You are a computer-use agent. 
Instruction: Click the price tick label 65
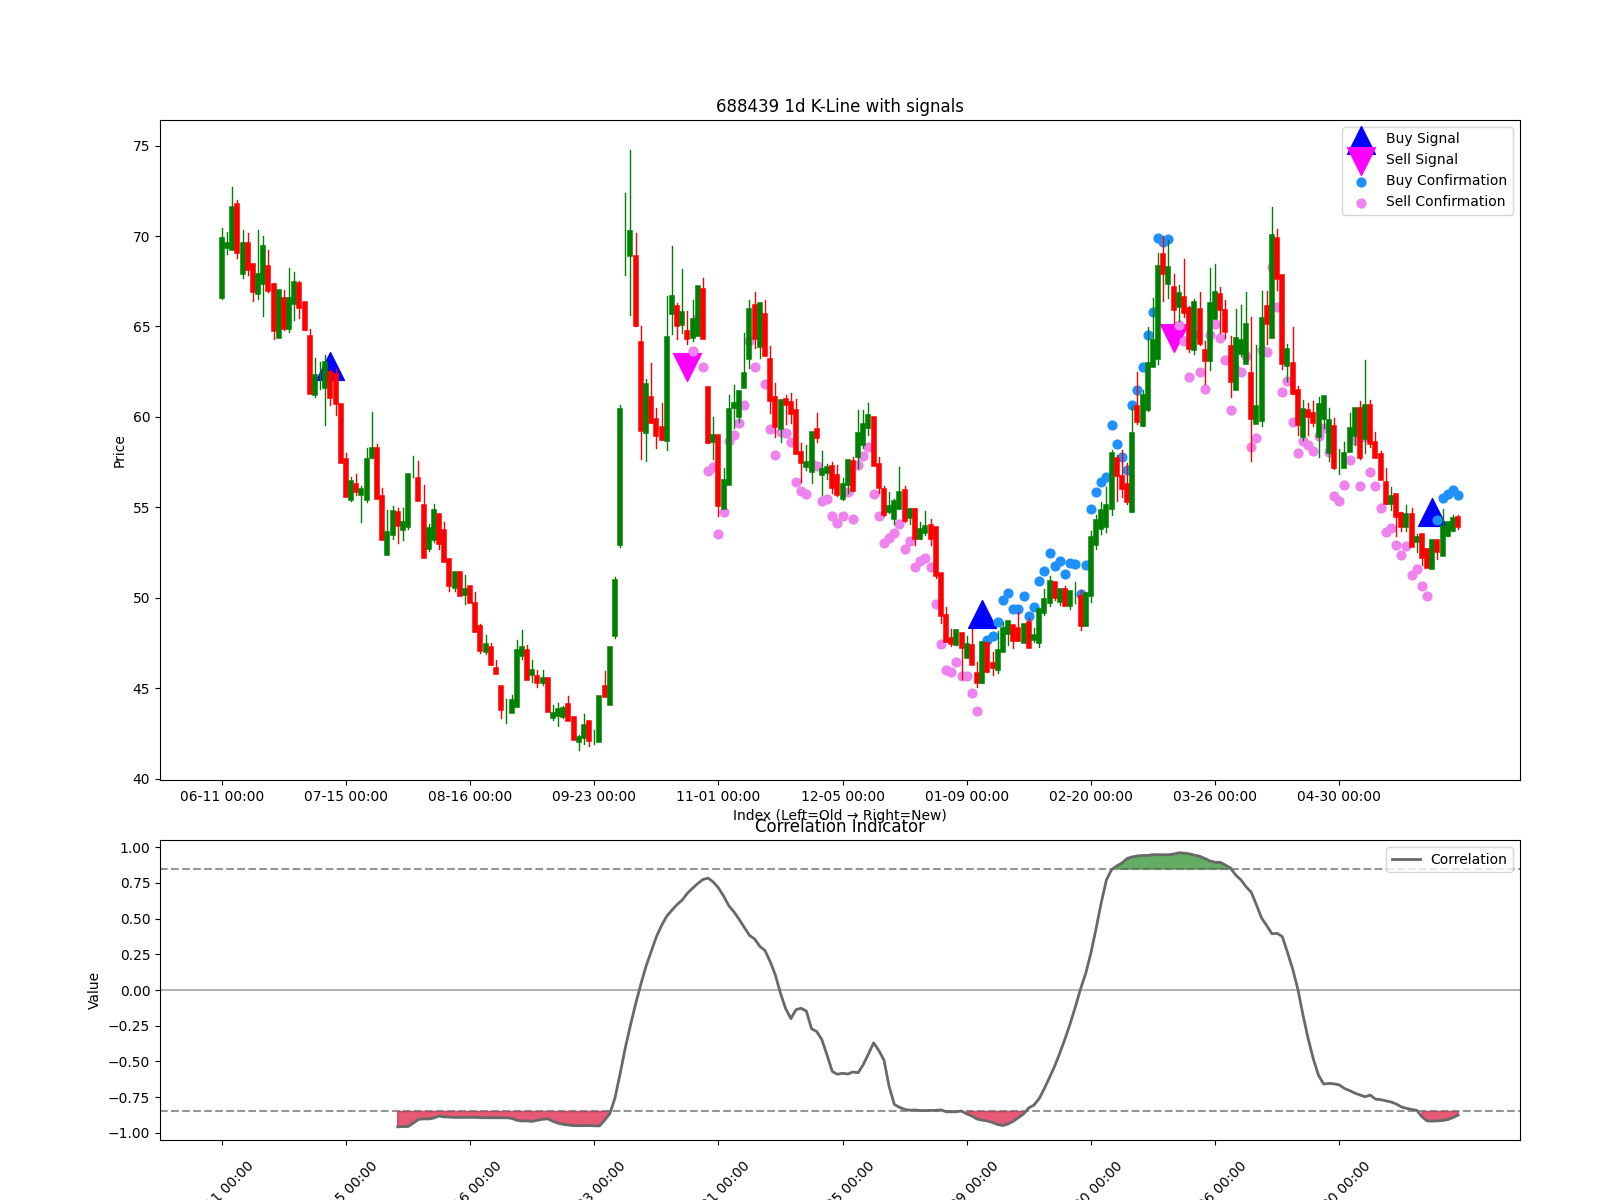point(140,327)
